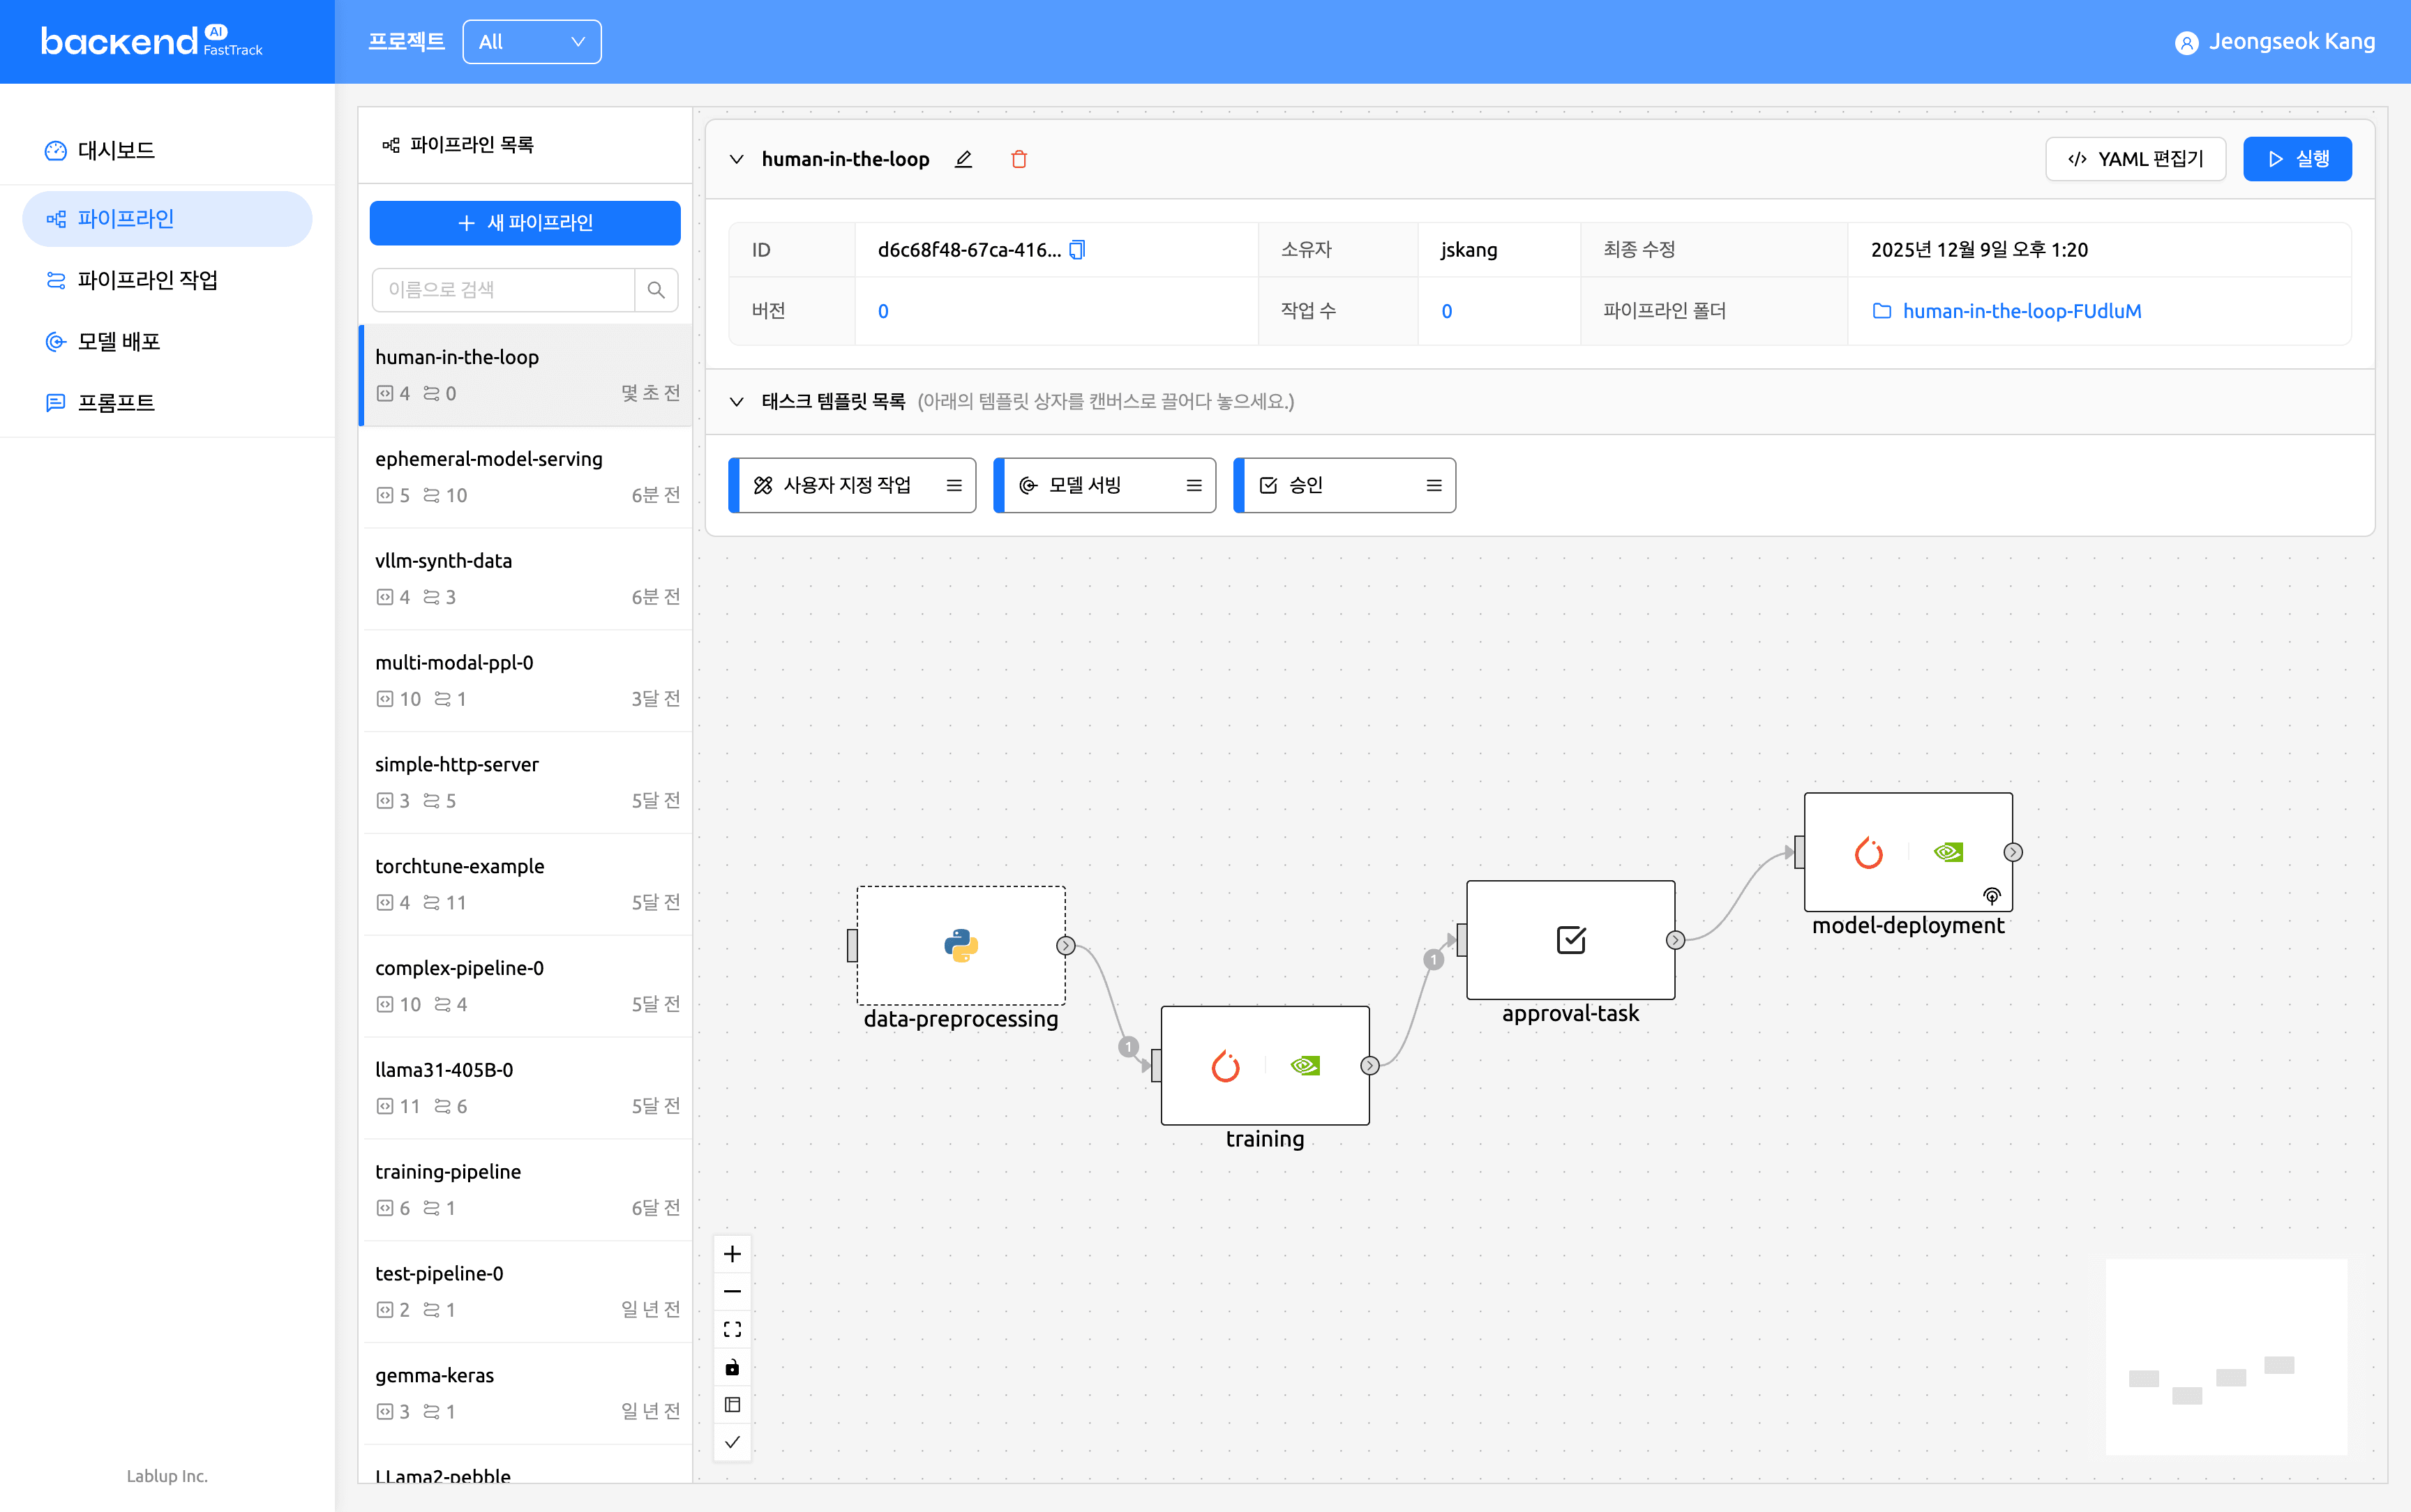The image size is (2411, 1512).
Task: Collapse the 태스크 템플릿 목록 section
Action: pos(737,401)
